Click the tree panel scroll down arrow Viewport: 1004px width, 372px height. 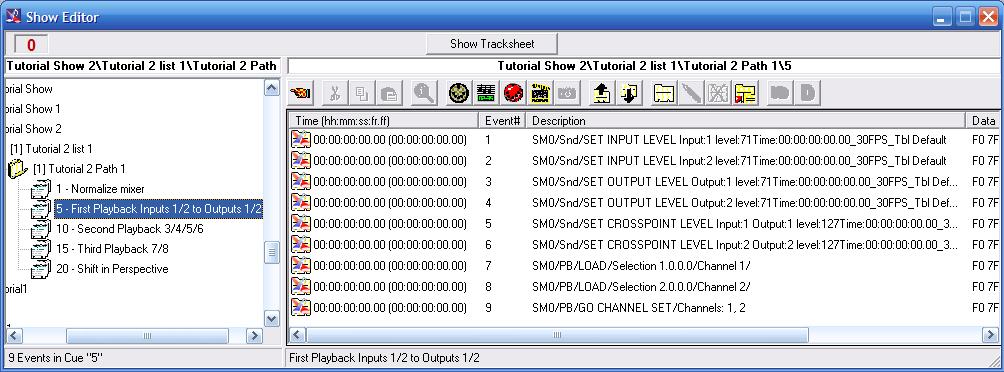click(271, 318)
